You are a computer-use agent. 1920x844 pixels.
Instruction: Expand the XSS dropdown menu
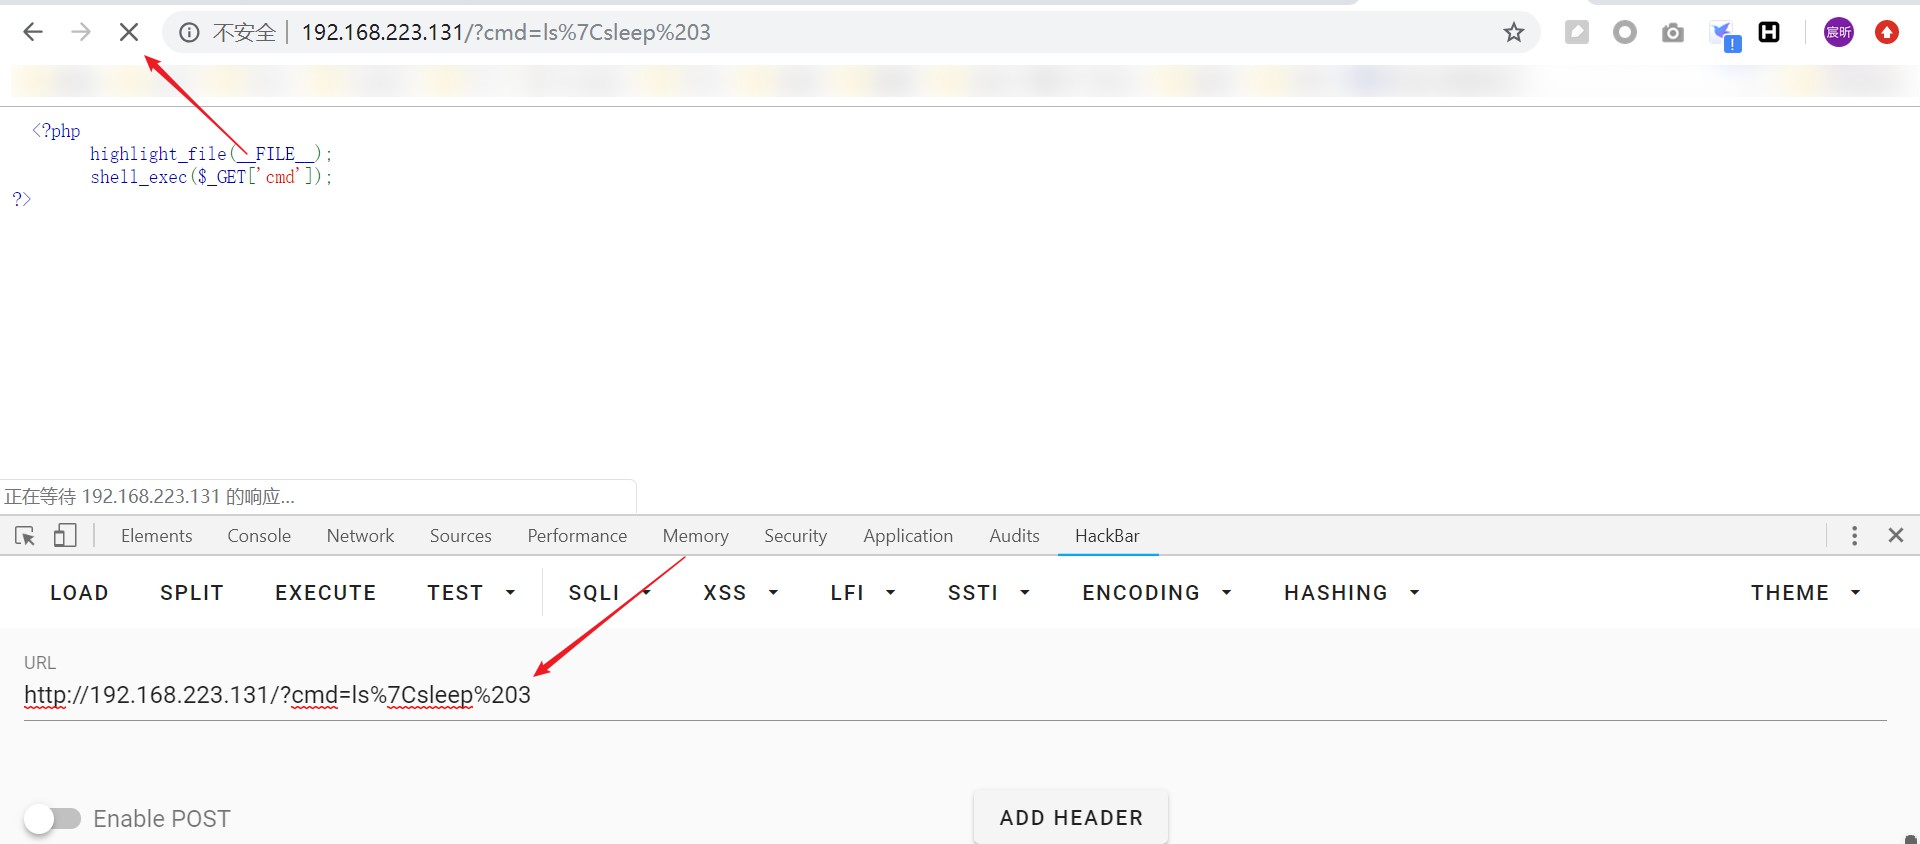(x=740, y=593)
